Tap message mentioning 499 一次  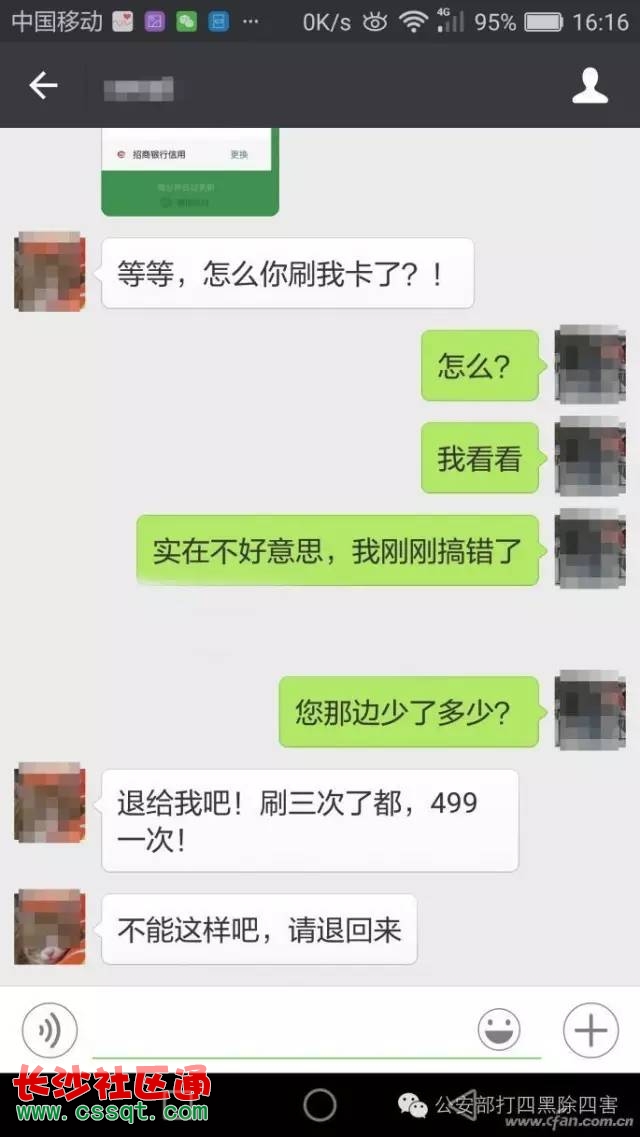pyautogui.click(x=310, y=821)
